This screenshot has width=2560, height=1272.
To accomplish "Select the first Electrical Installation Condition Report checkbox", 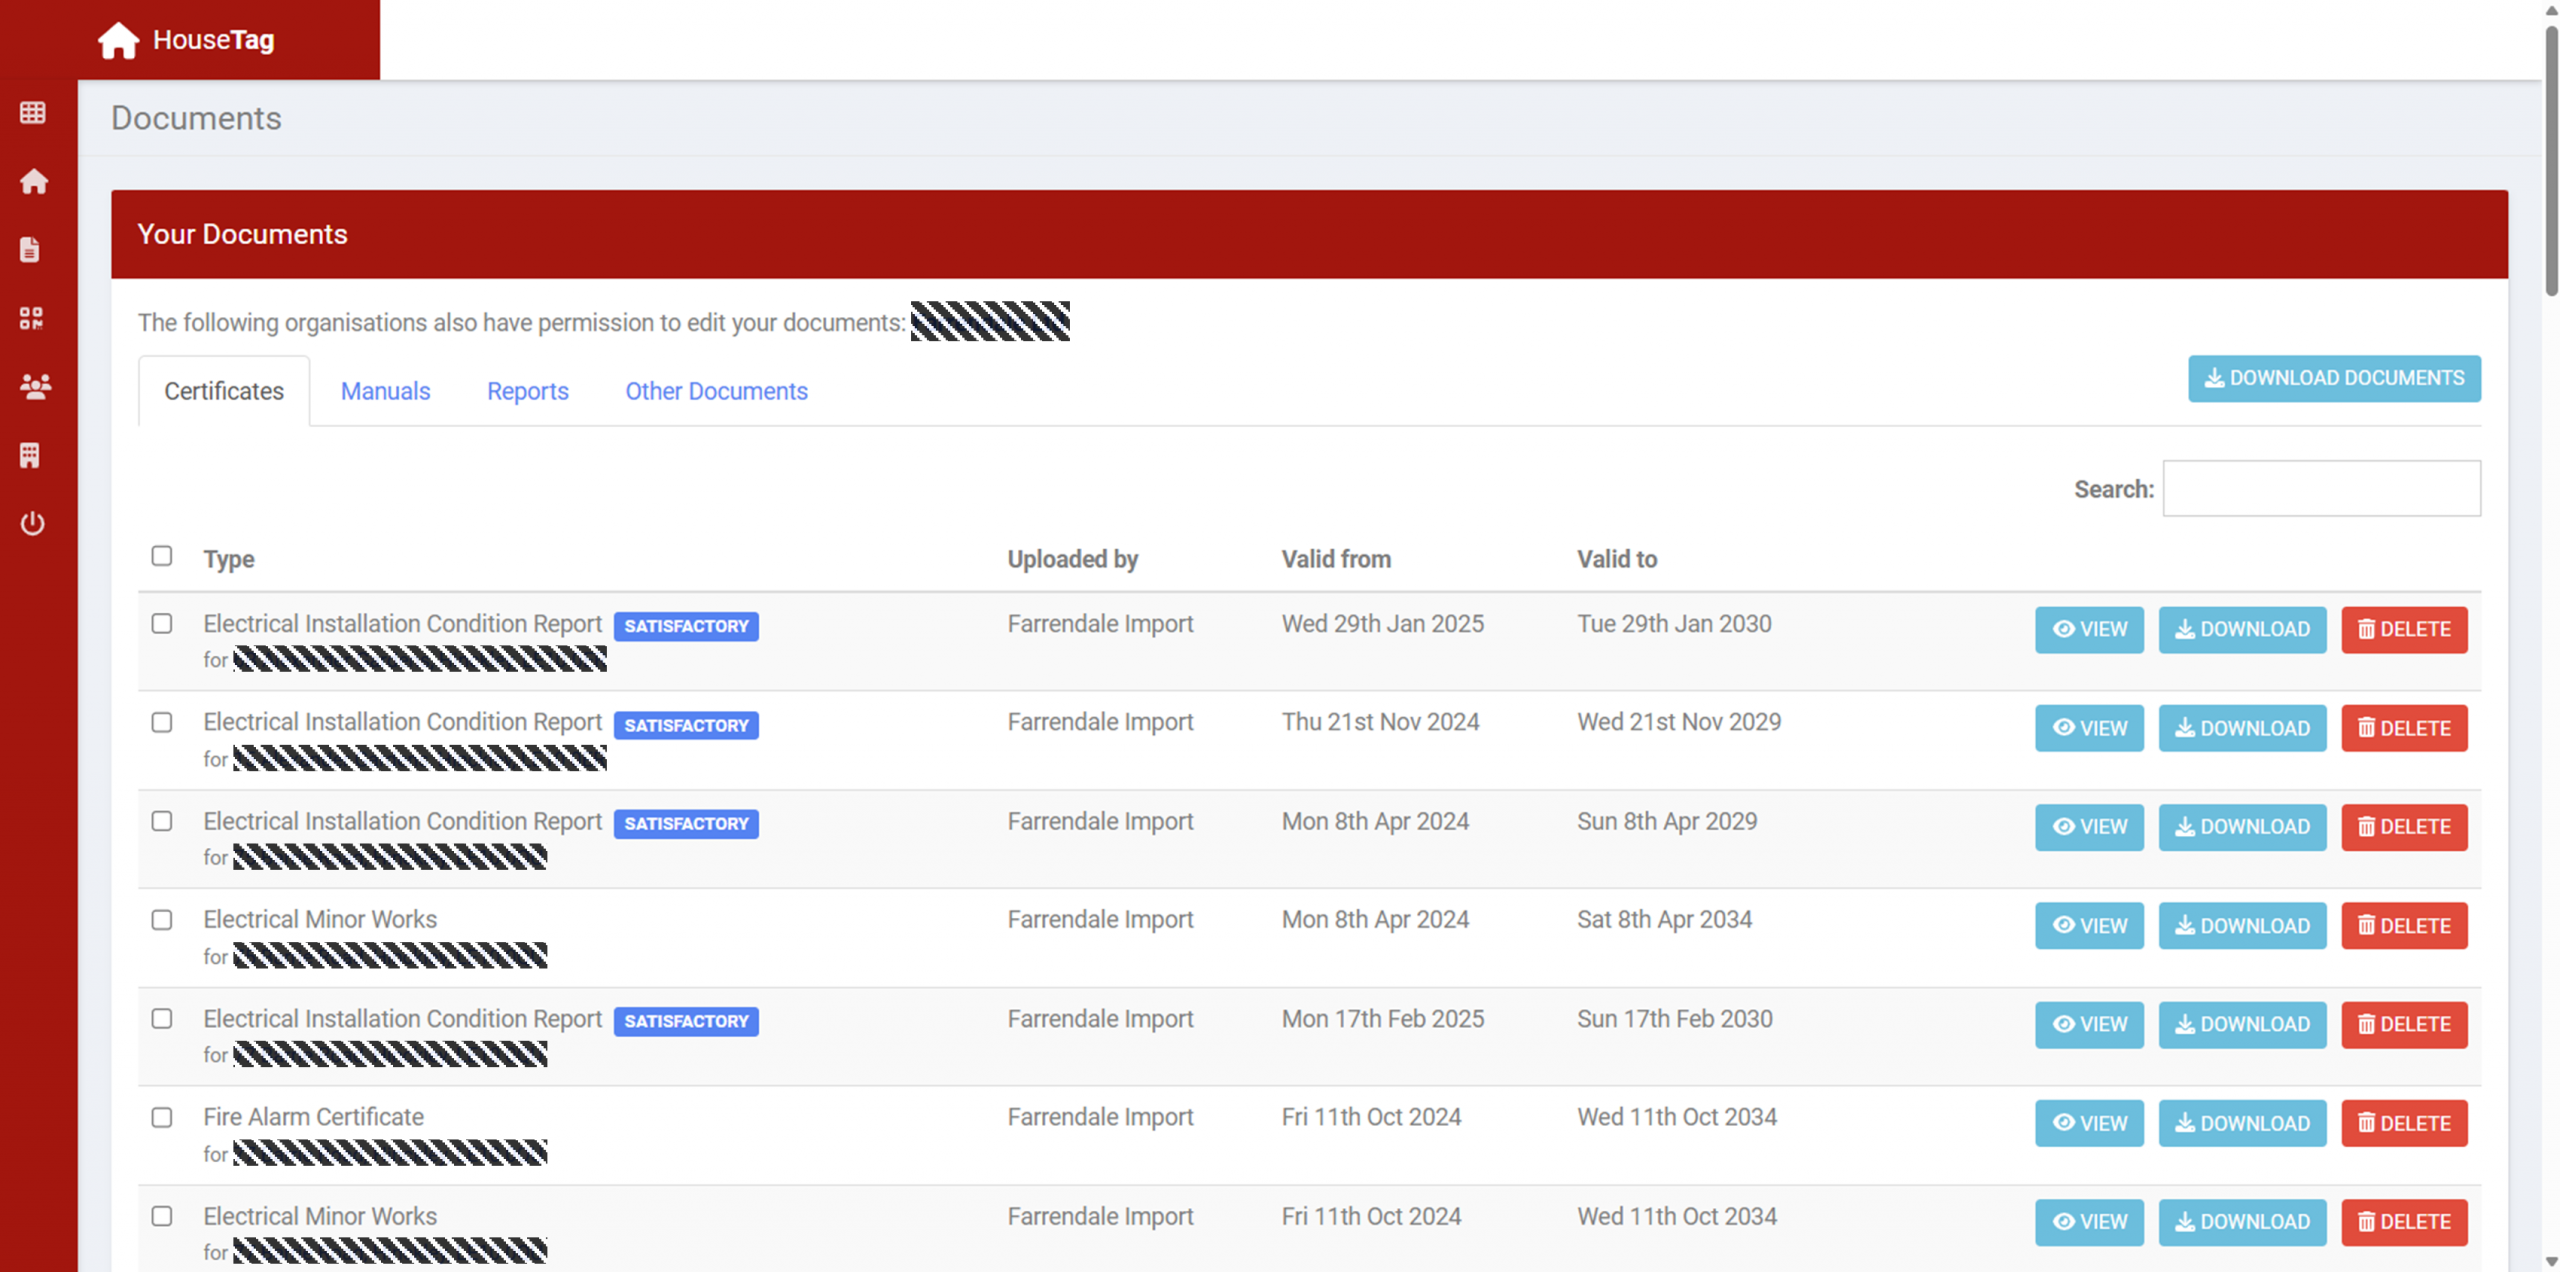I will [x=162, y=624].
